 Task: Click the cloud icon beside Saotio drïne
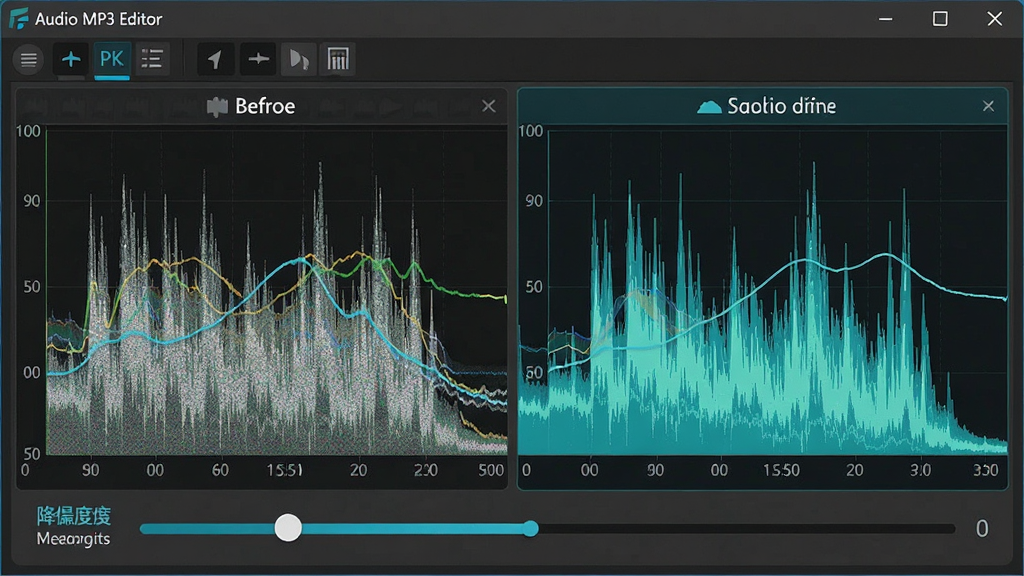[709, 106]
